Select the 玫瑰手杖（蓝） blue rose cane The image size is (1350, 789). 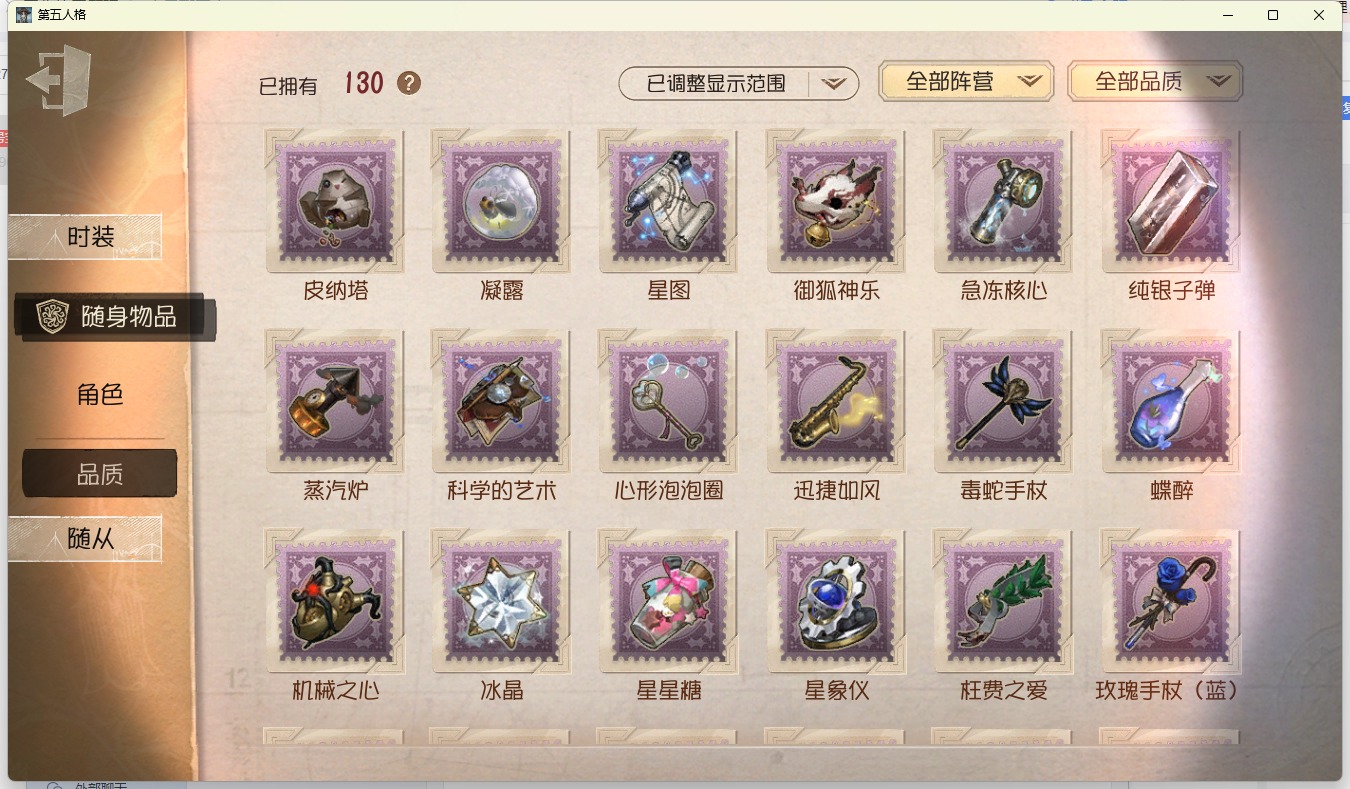pyautogui.click(x=1171, y=600)
